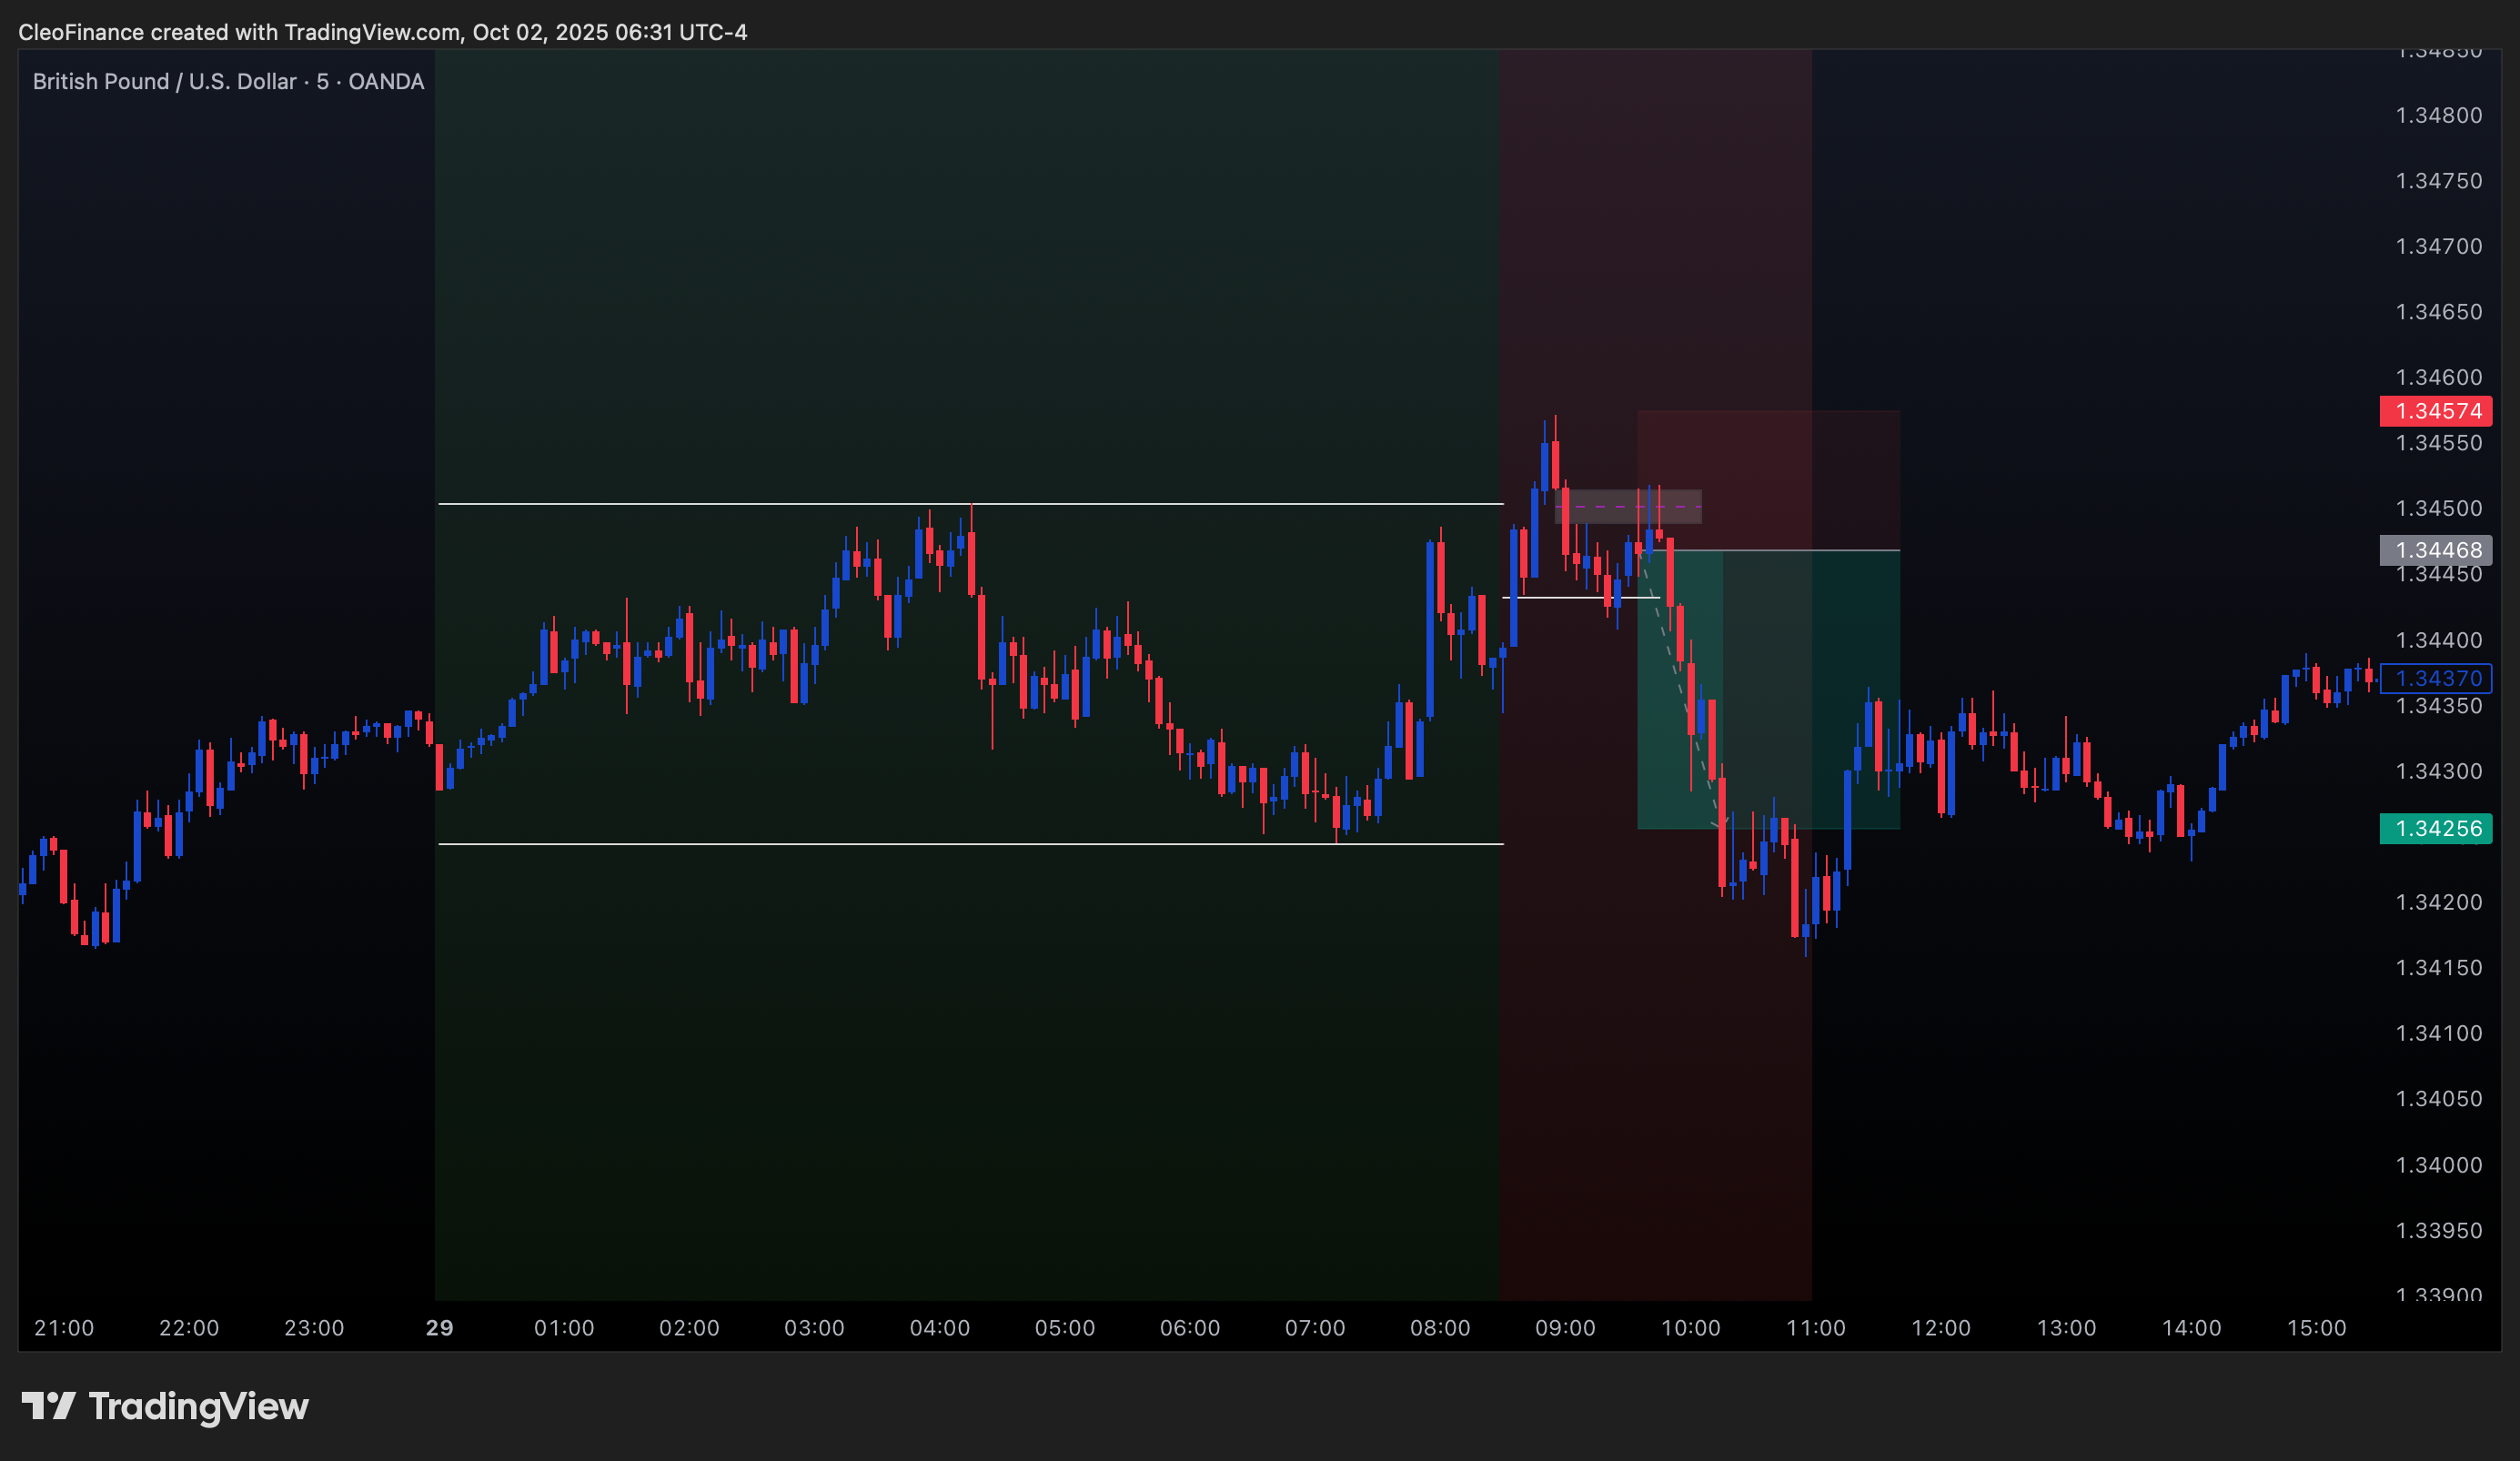The height and width of the screenshot is (1461, 2520).
Task: Click the 21:00 time axis label
Action: click(x=64, y=1328)
